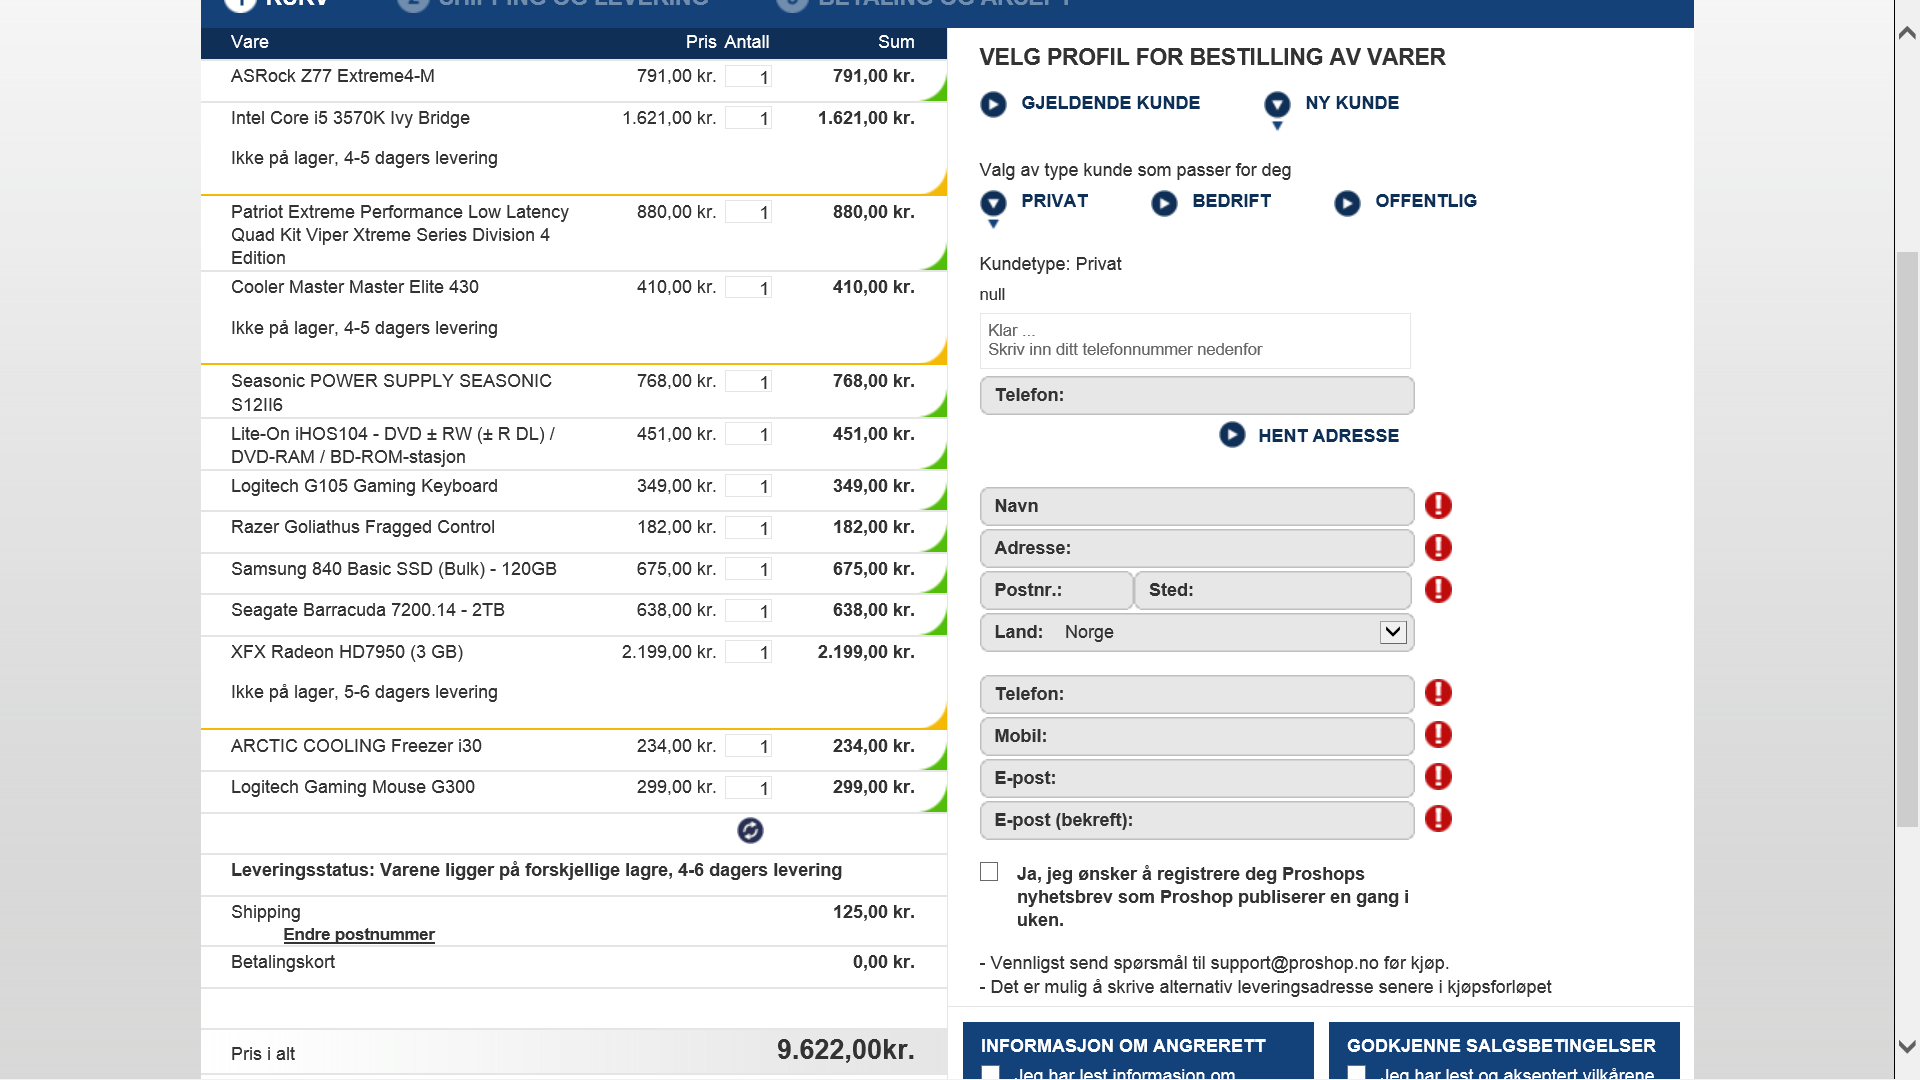Click the Adresse input field
The image size is (1920, 1080).
[1197, 548]
